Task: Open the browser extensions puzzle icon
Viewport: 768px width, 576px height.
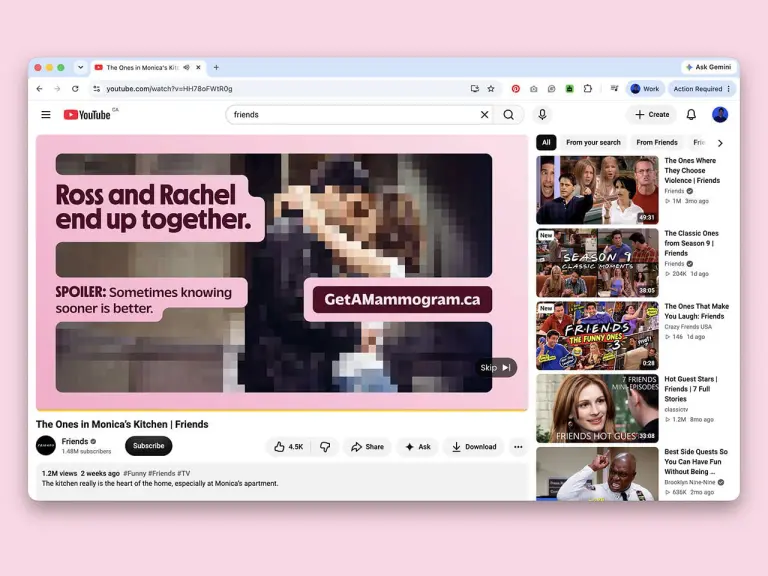Action: 588,89
